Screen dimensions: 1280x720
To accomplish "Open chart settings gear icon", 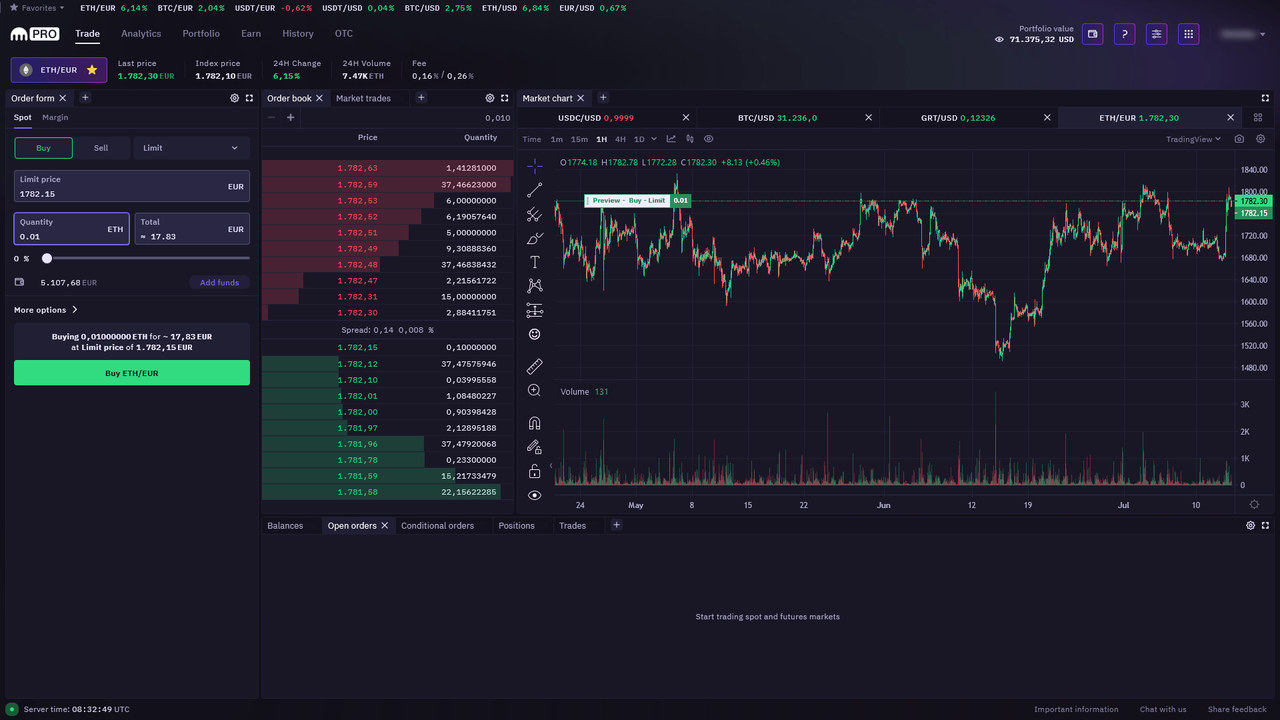I will pyautogui.click(x=1260, y=139).
